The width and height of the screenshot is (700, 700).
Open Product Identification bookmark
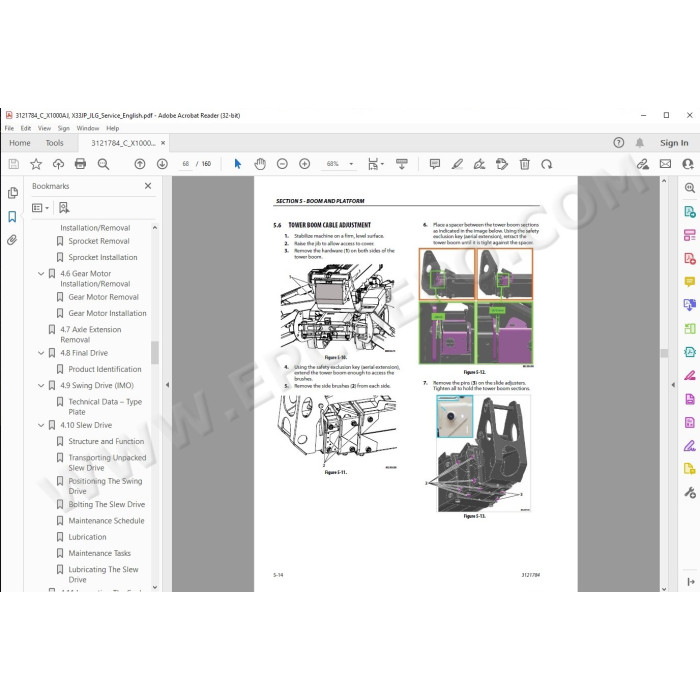[x=105, y=369]
